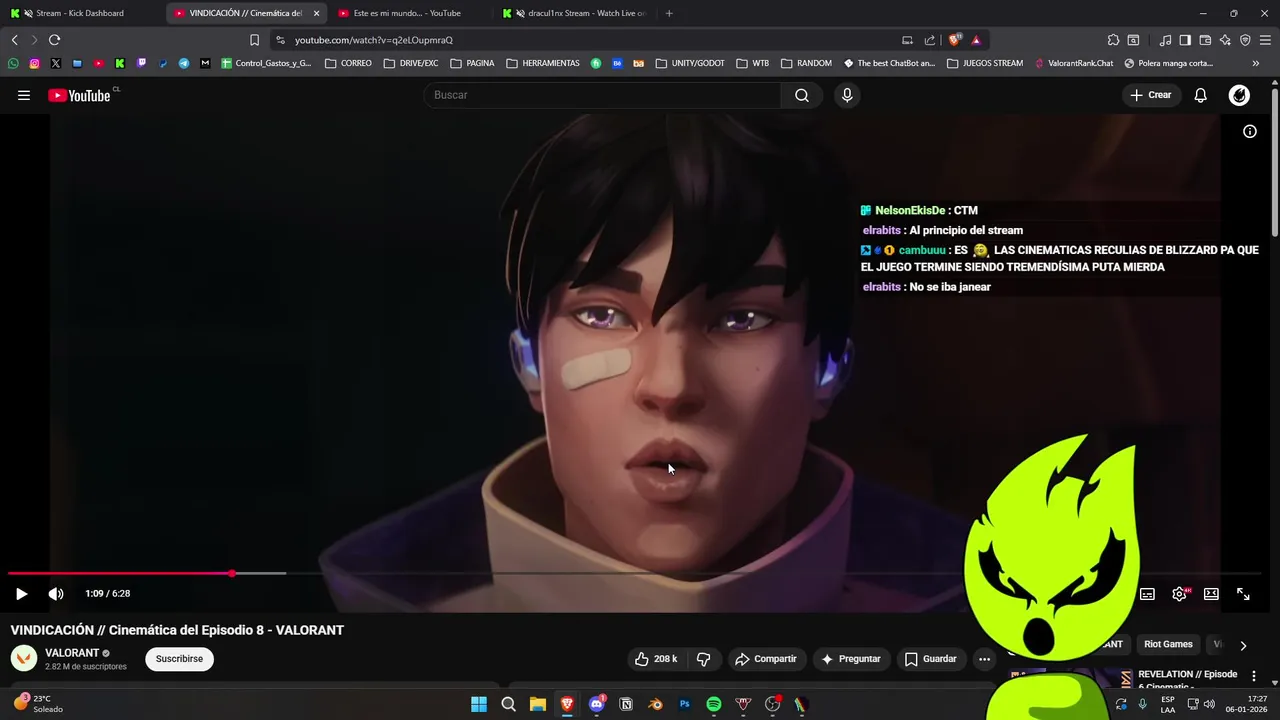
Task: Open the YouTube guide hamburger menu
Action: click(x=24, y=95)
